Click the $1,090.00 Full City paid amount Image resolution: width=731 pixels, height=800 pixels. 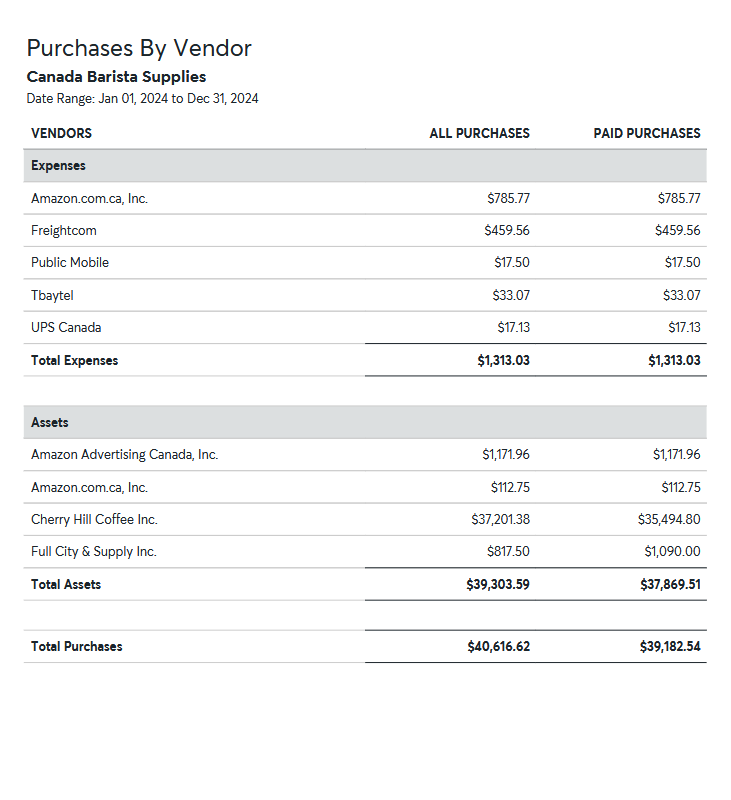tap(672, 551)
